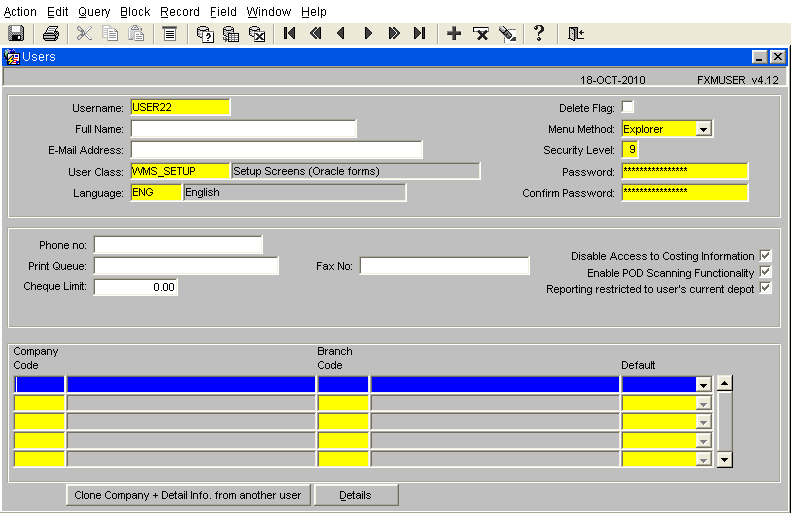This screenshot has width=791, height=513.
Task: Open the Window menu
Action: point(269,12)
